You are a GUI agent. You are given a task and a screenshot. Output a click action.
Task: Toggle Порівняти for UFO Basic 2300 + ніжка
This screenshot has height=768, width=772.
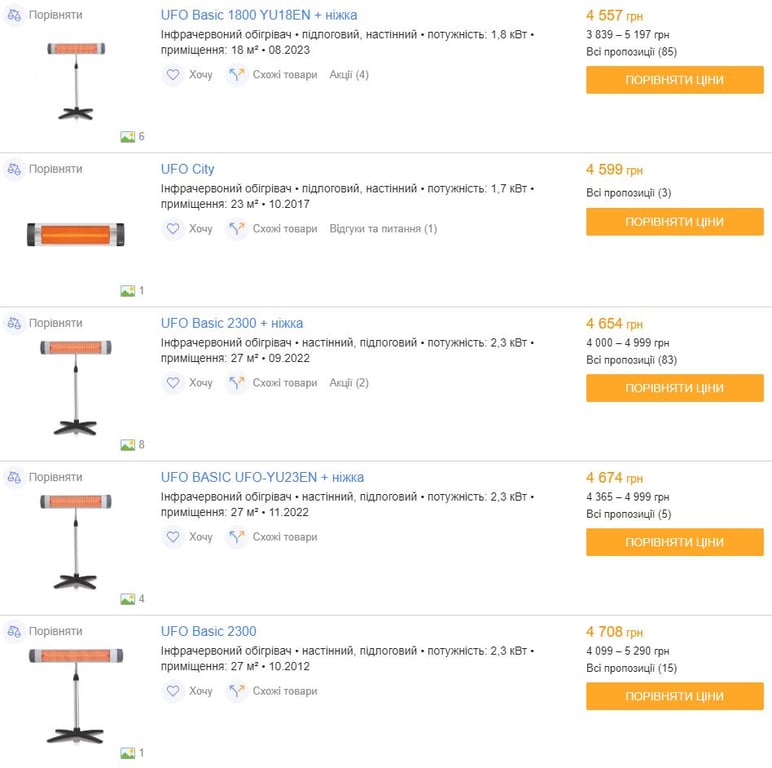55,323
